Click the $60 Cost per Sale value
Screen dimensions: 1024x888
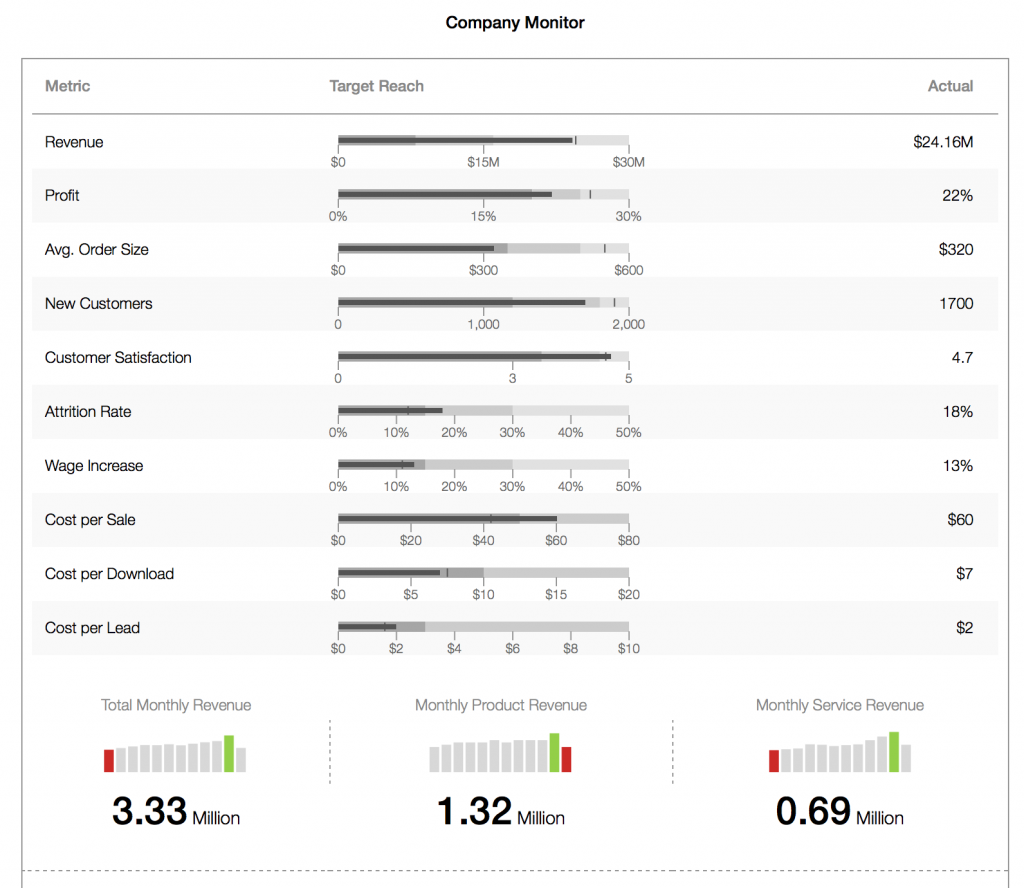pos(960,519)
